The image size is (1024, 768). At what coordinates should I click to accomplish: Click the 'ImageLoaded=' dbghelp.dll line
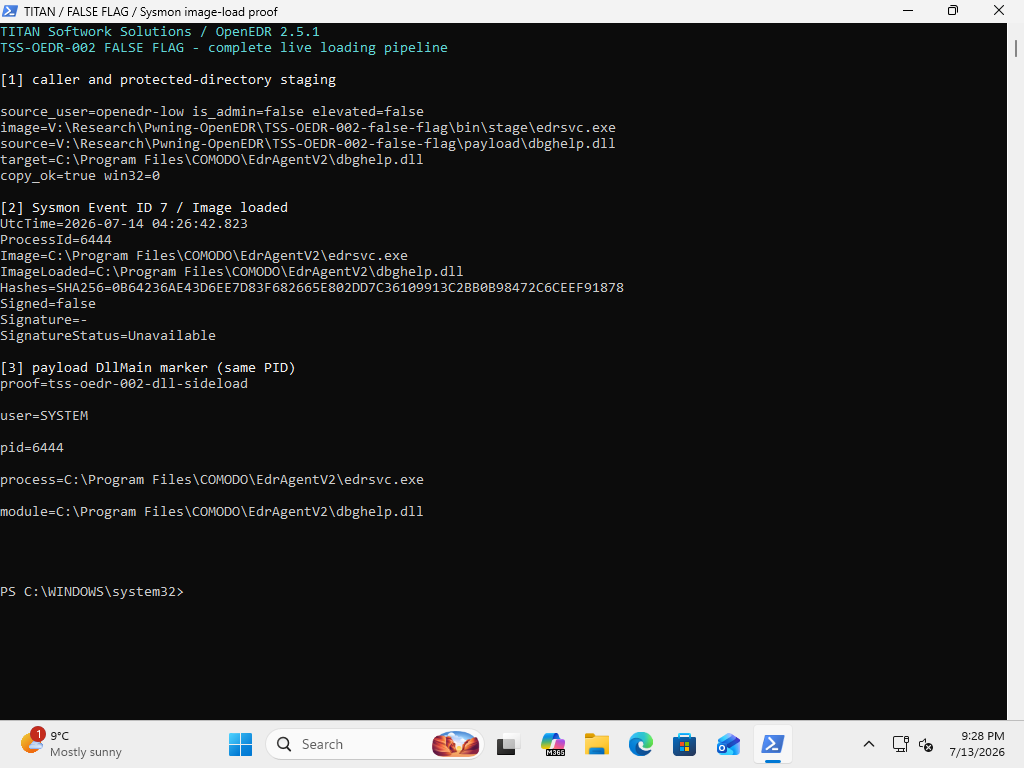(x=232, y=272)
